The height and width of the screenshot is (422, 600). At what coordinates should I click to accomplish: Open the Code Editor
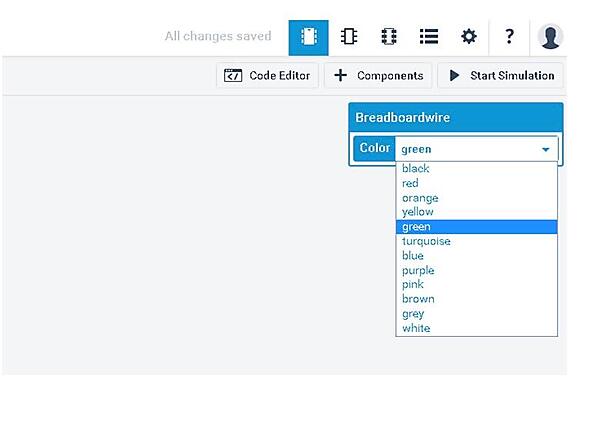[268, 76]
